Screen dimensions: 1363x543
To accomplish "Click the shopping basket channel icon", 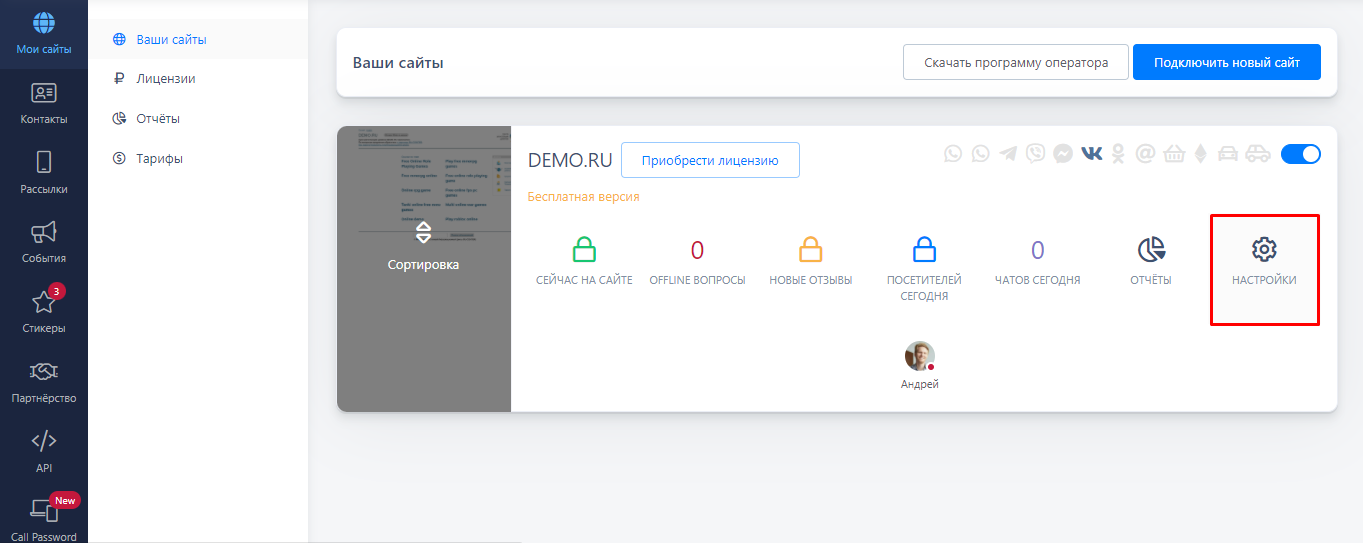I will tap(1173, 153).
